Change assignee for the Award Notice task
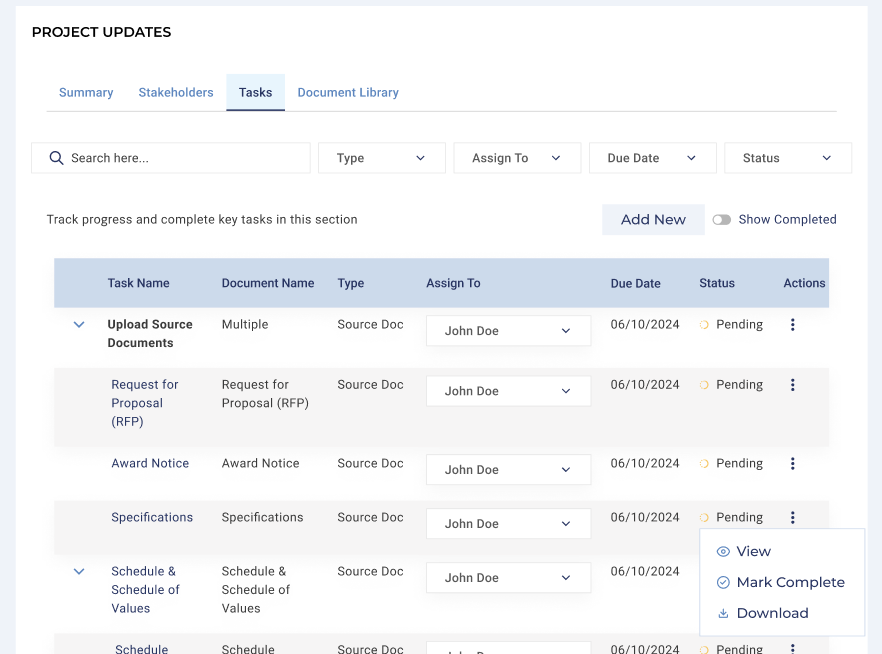Screen dimensions: 882x654 tap(508, 470)
